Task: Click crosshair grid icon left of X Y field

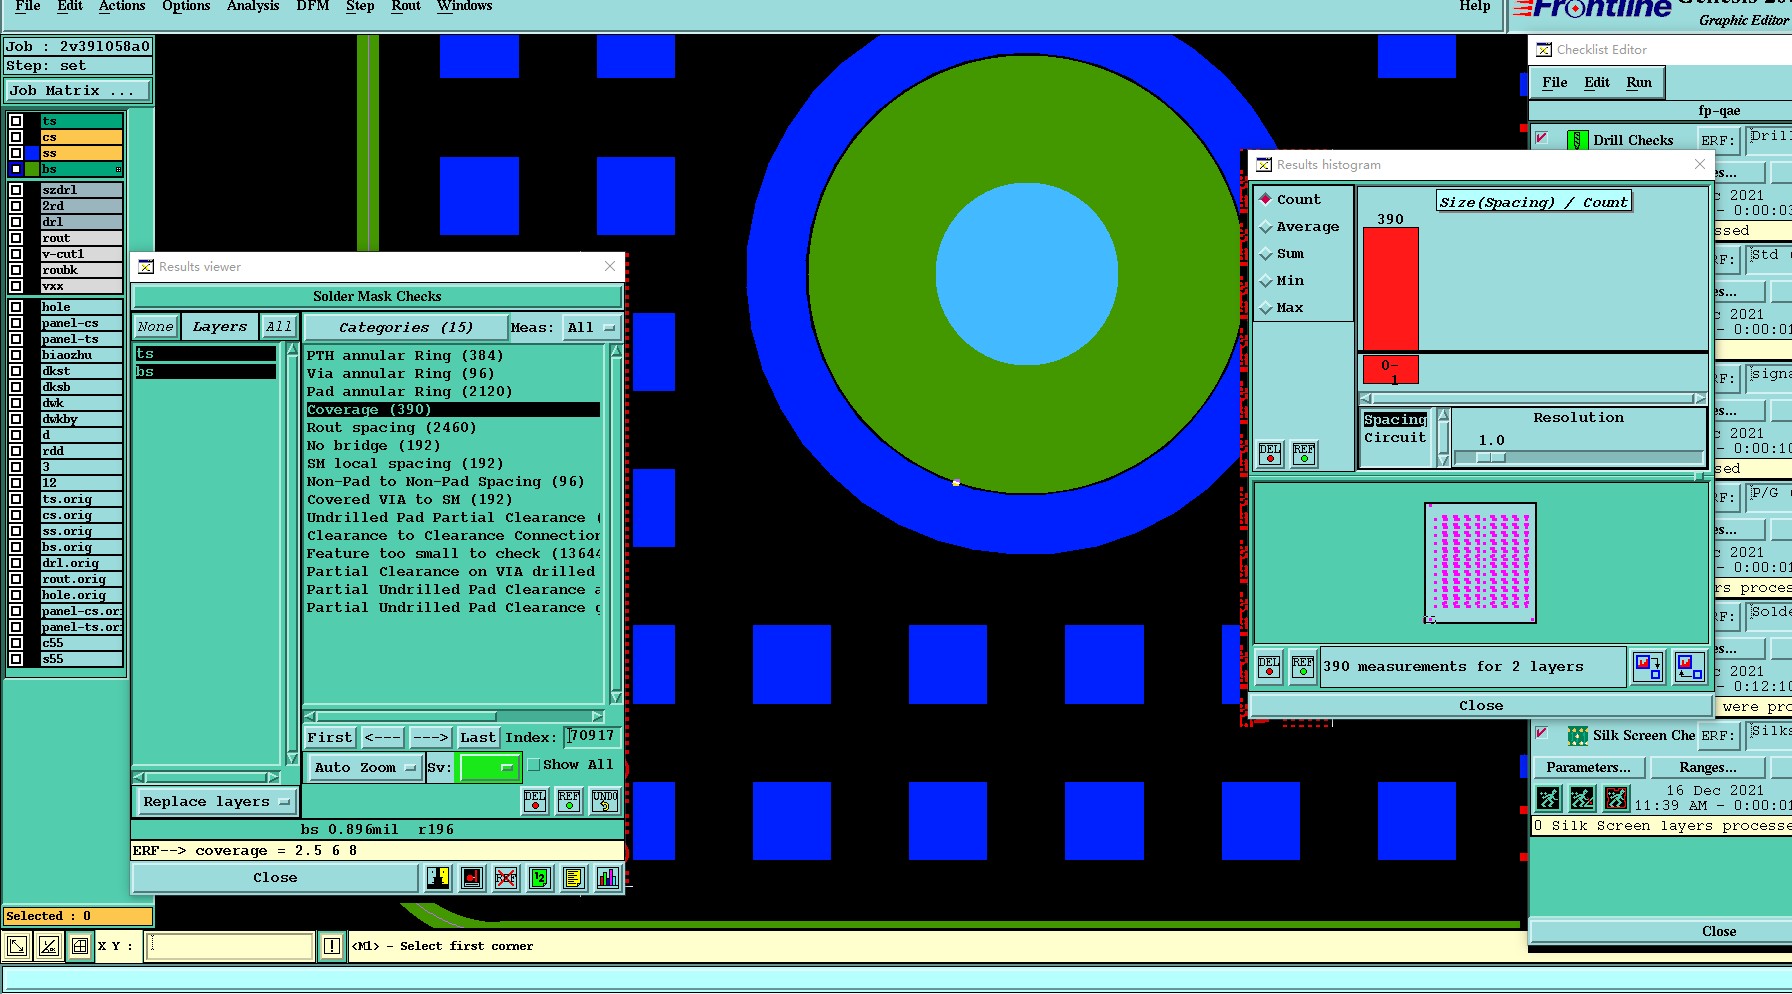Action: [80, 946]
